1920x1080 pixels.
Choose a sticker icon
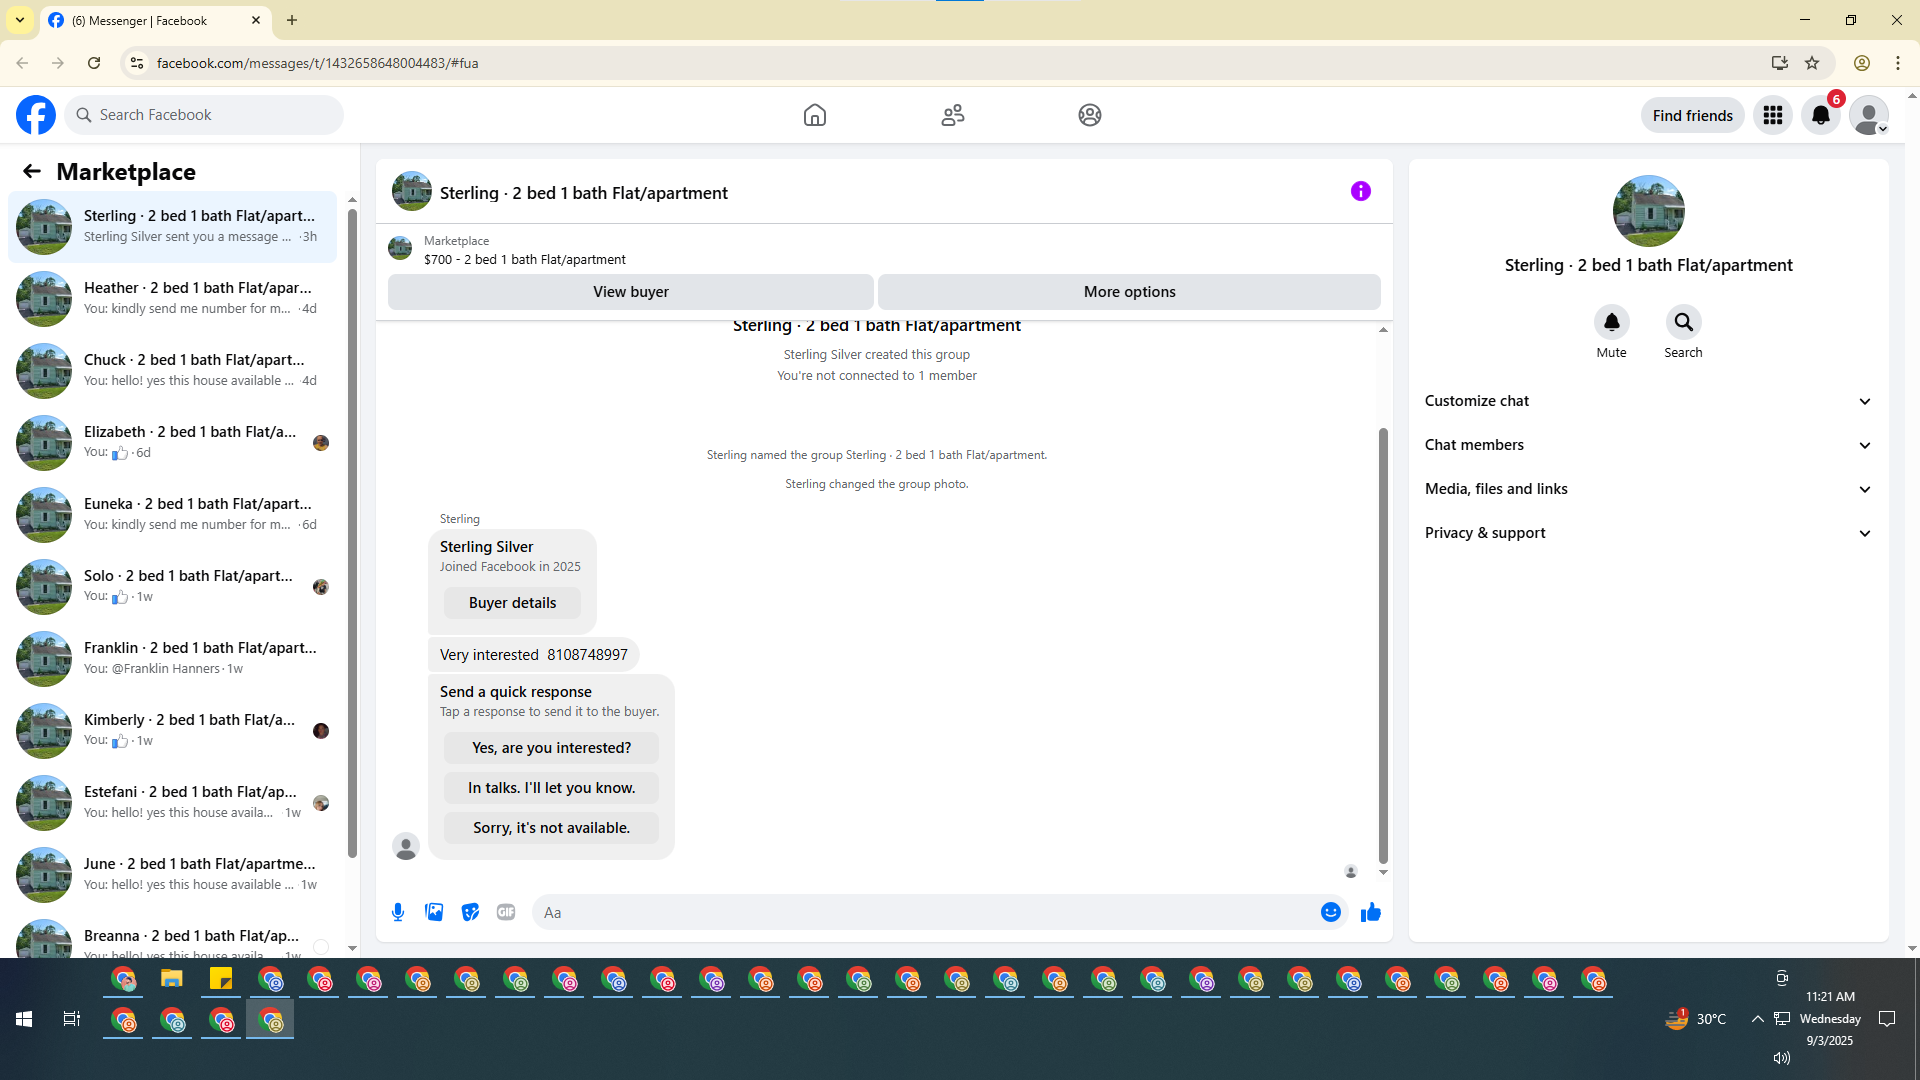[470, 912]
